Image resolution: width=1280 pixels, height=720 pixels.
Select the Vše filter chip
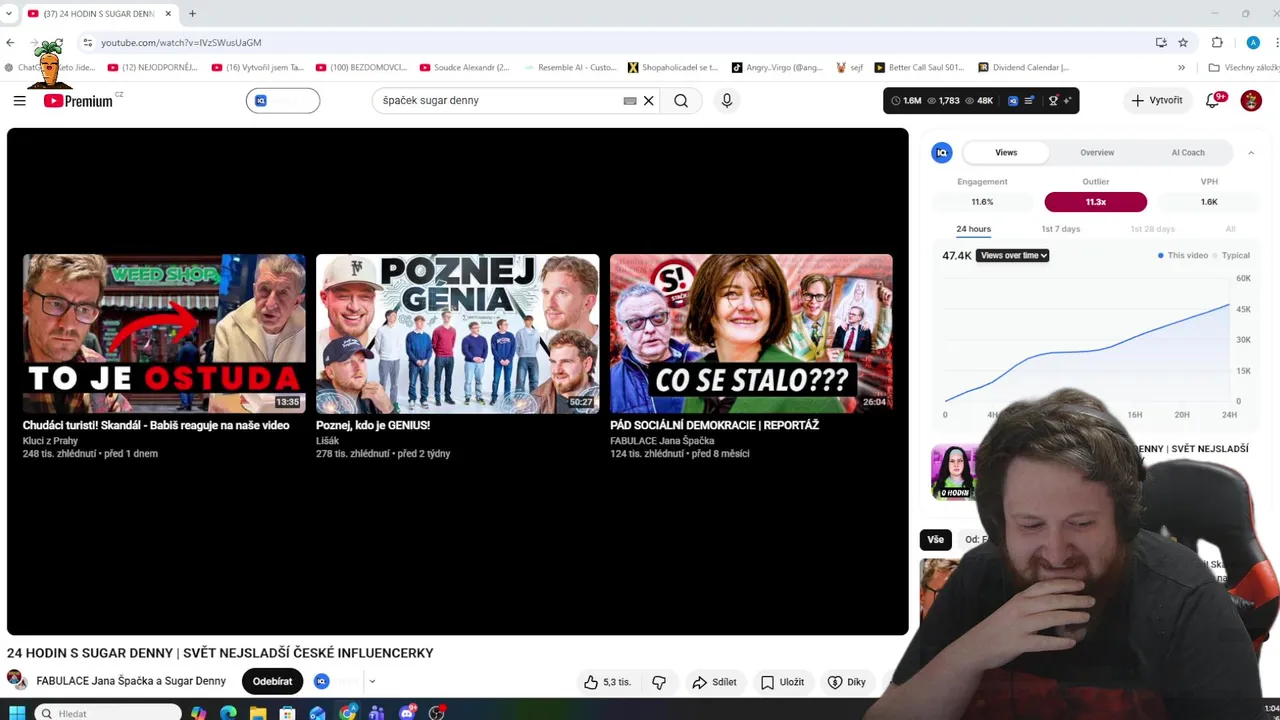click(935, 539)
